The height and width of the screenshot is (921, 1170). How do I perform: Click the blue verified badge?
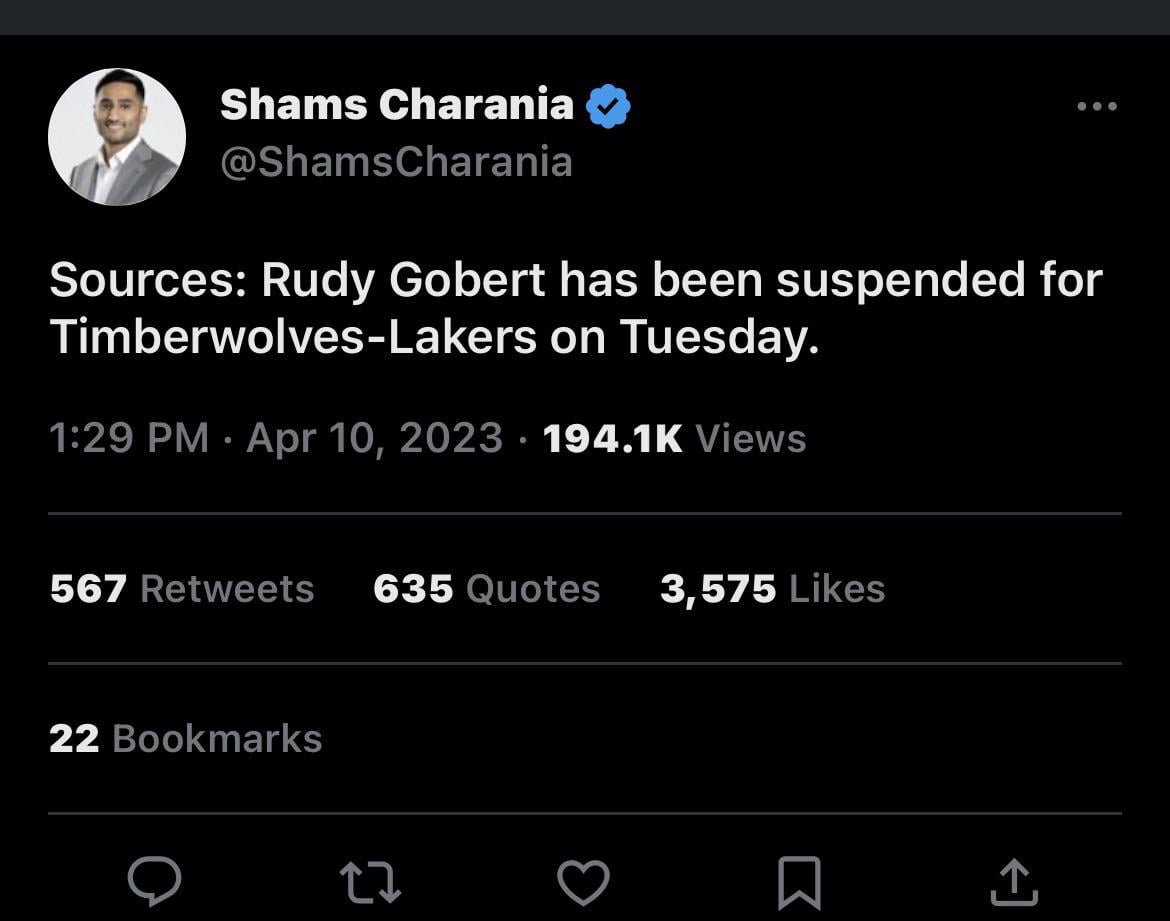[x=608, y=106]
